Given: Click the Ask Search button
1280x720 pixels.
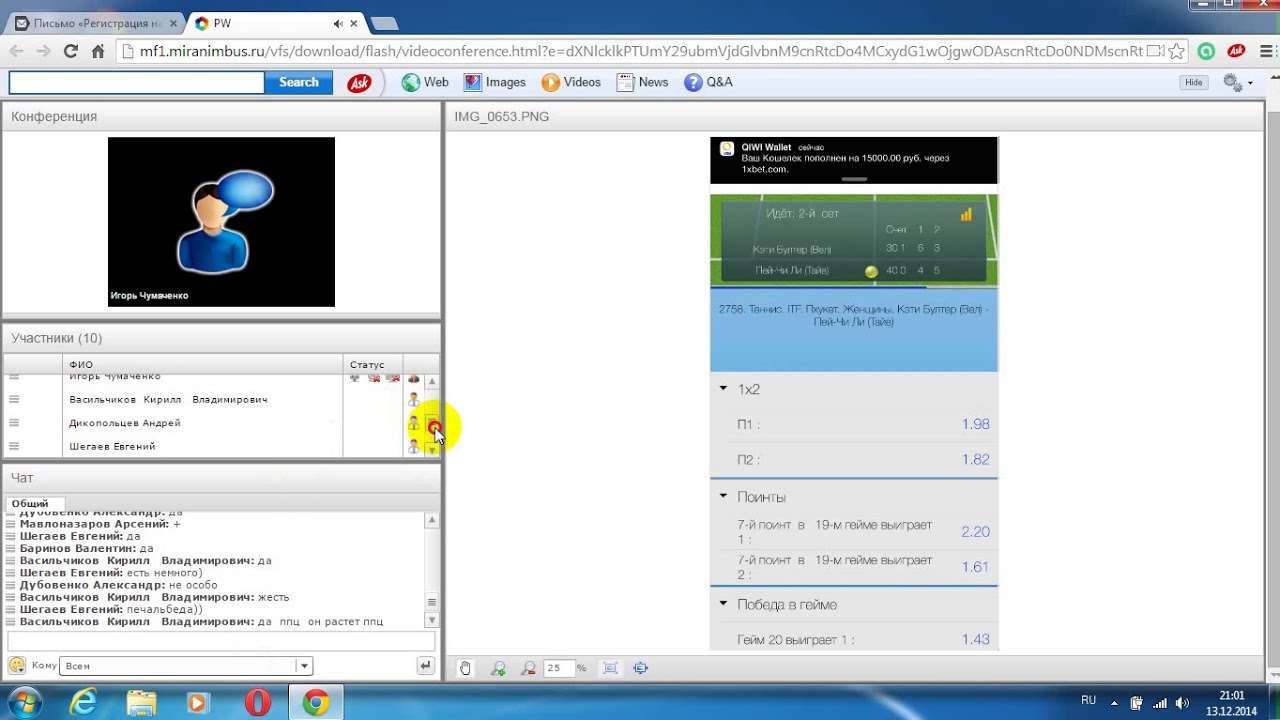Looking at the screenshot, I should point(299,83).
